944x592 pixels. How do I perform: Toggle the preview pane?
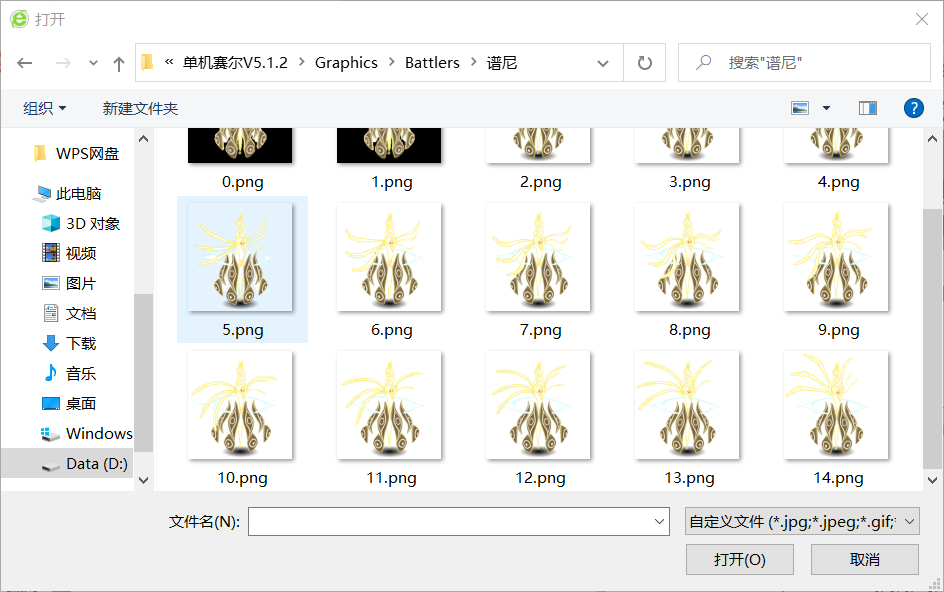868,108
